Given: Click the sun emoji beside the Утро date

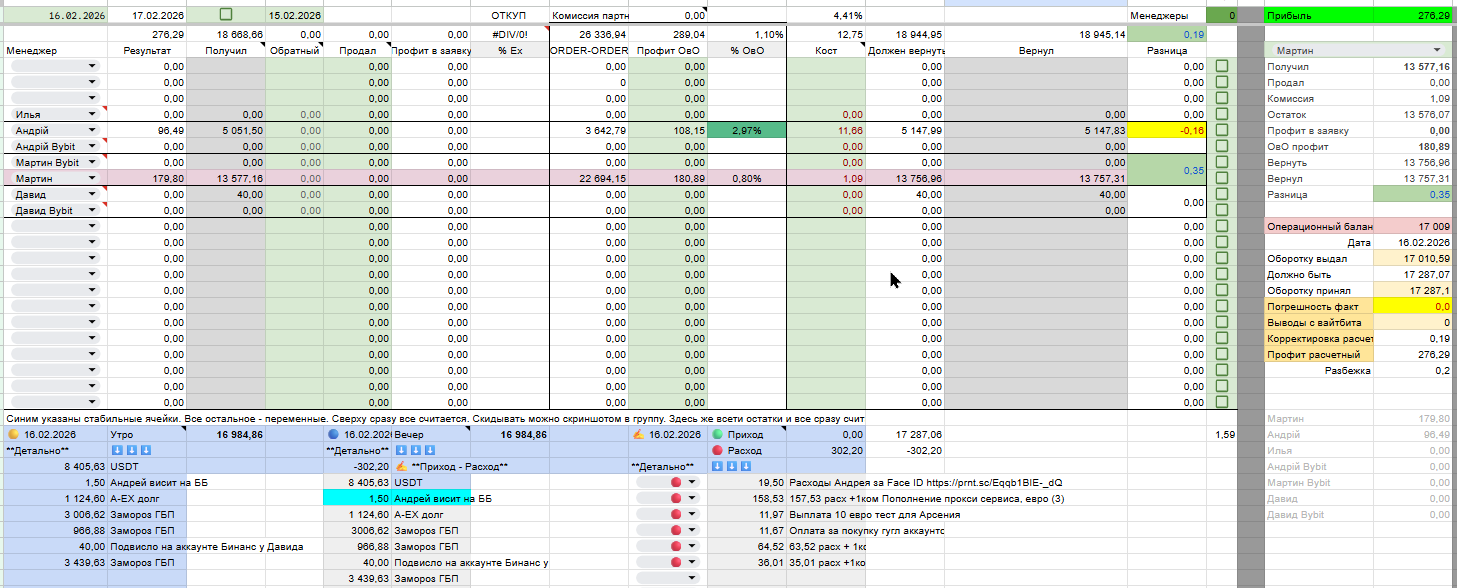Looking at the screenshot, I should pyautogui.click(x=13, y=435).
